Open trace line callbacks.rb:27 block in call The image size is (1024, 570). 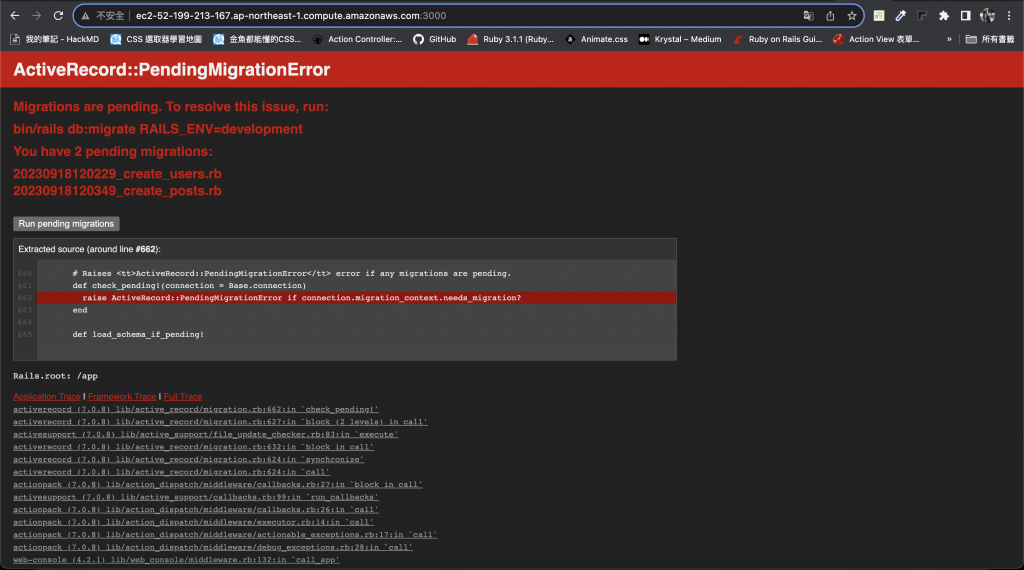[218, 484]
